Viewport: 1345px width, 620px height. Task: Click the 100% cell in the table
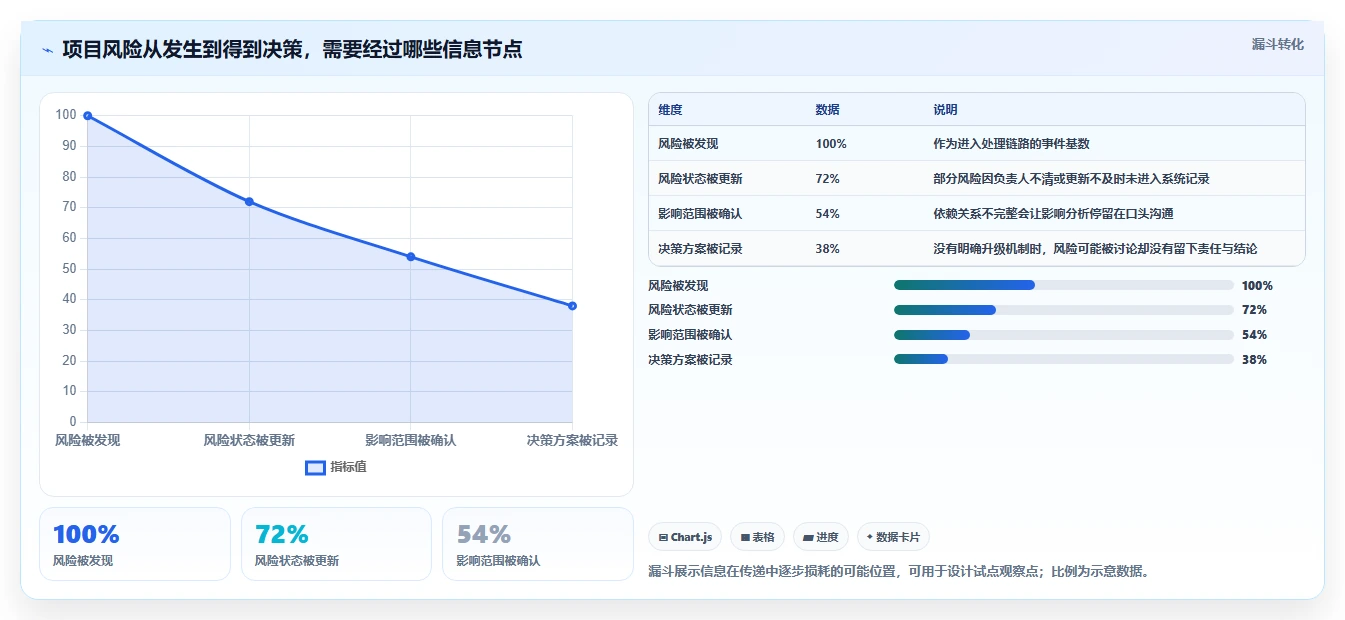[831, 144]
